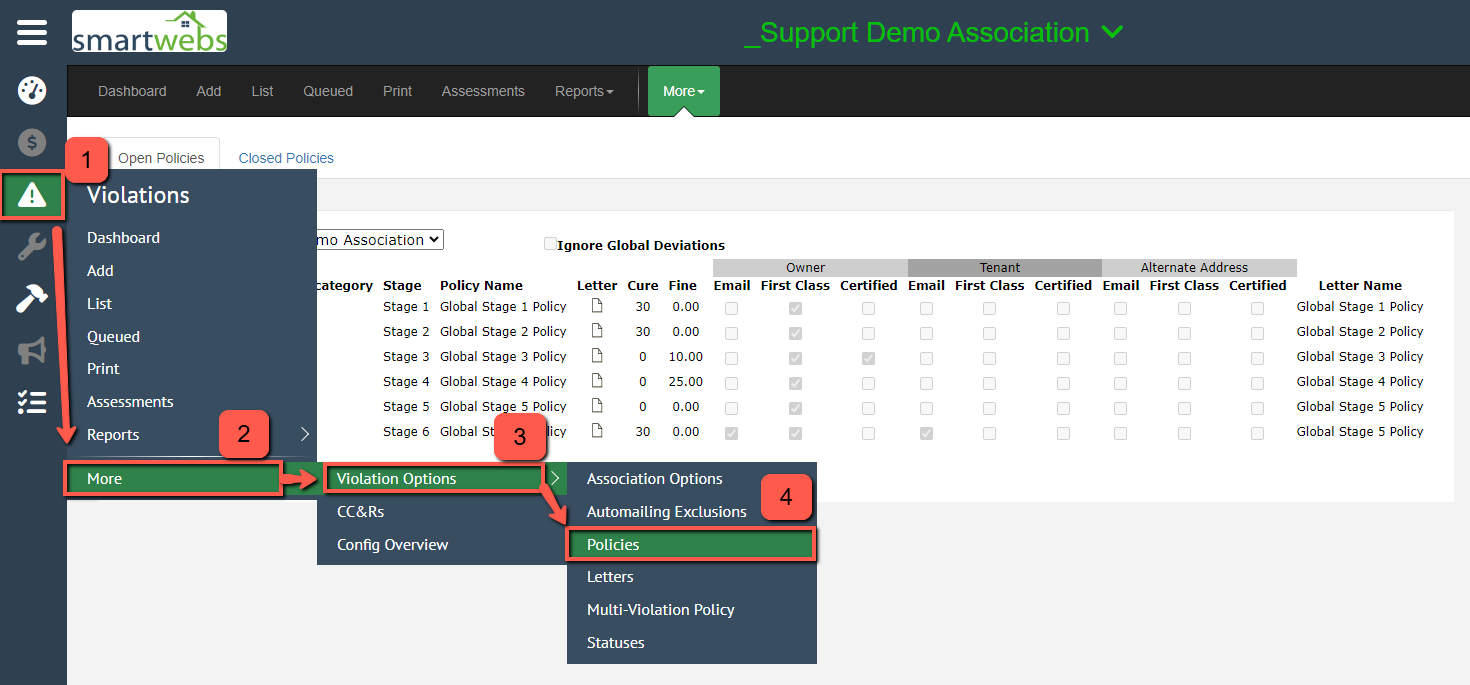Toggle Ignore Global Deviations checkbox
This screenshot has height=685, width=1470.
coord(550,244)
